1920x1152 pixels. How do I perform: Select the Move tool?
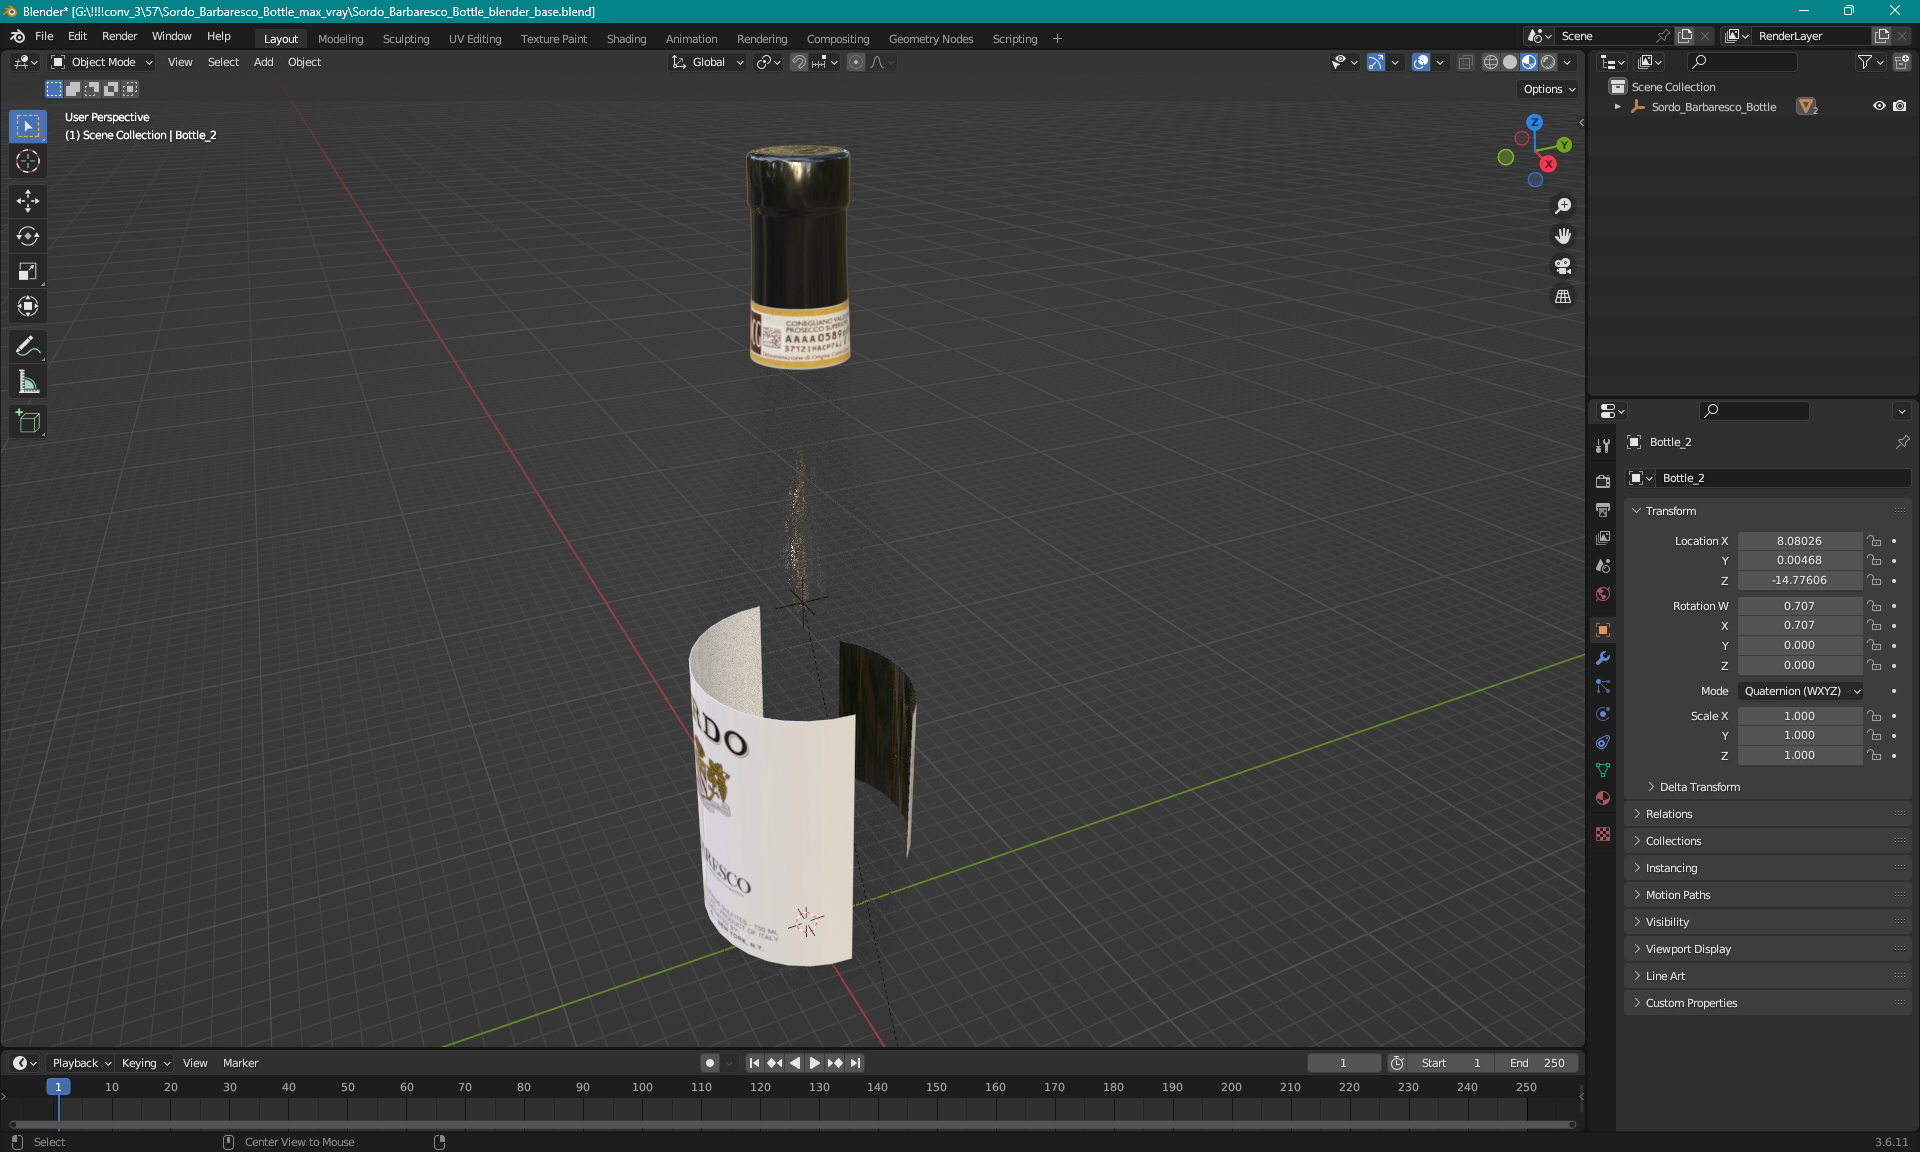(x=28, y=201)
